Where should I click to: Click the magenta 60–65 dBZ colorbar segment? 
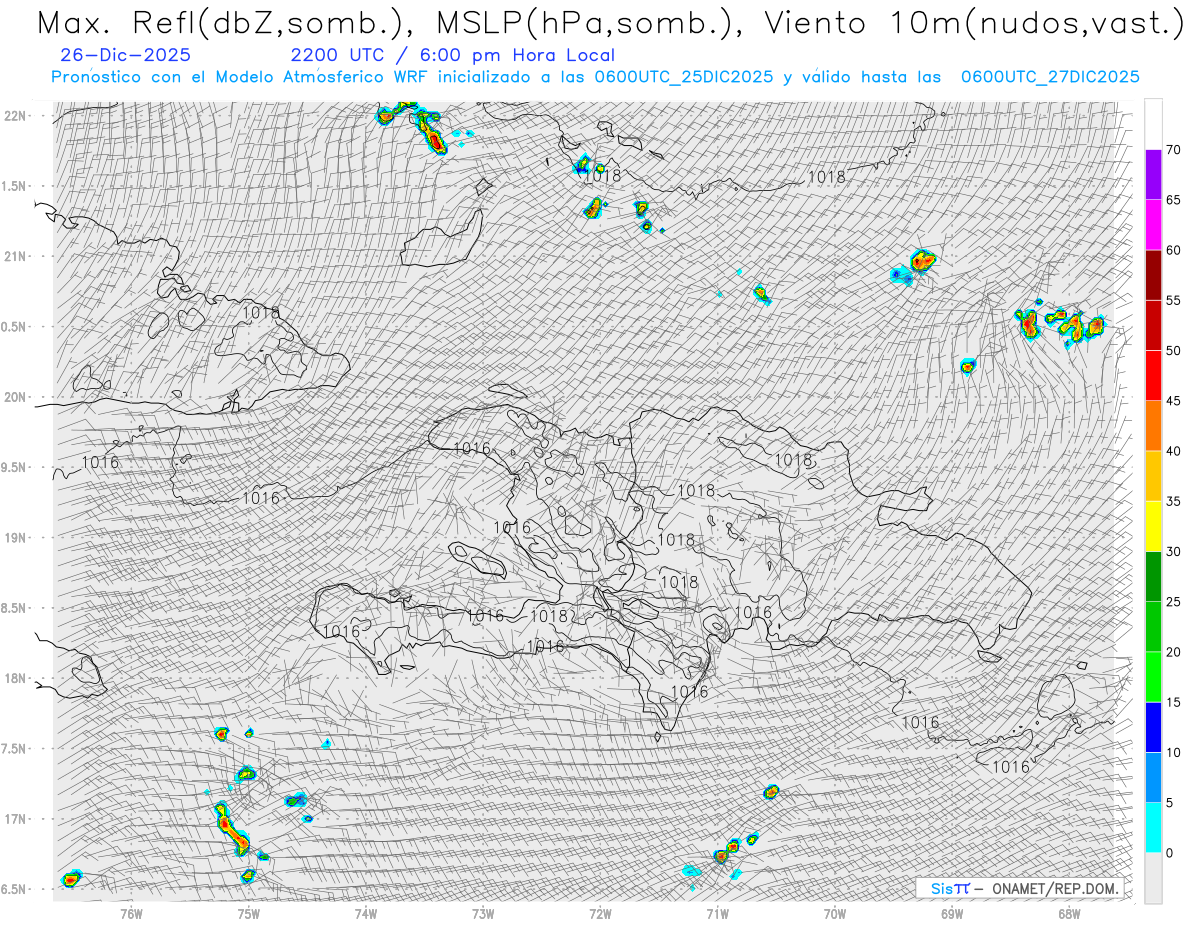[1153, 225]
